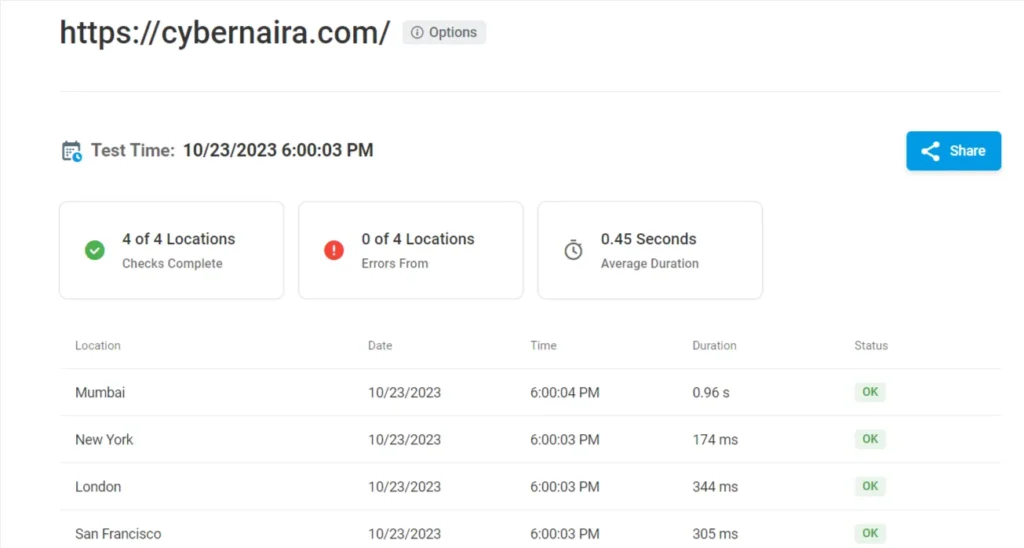The width and height of the screenshot is (1024, 548).
Task: Click the Errors From label
Action: pos(395,263)
